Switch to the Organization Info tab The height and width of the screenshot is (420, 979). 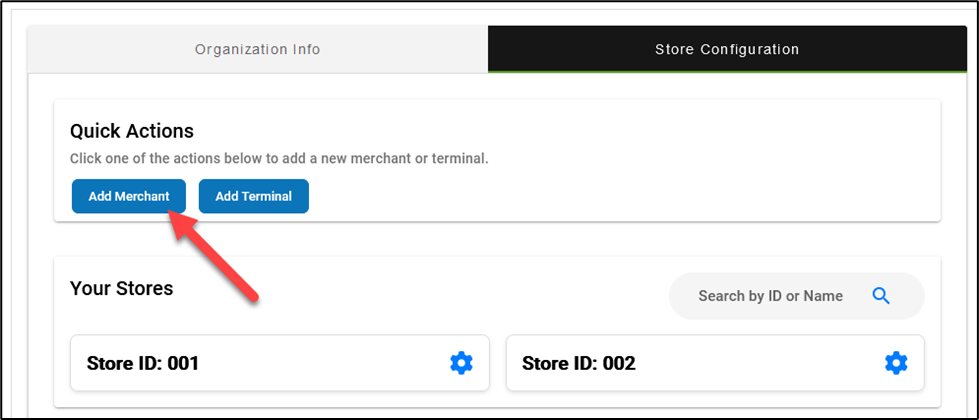point(257,49)
